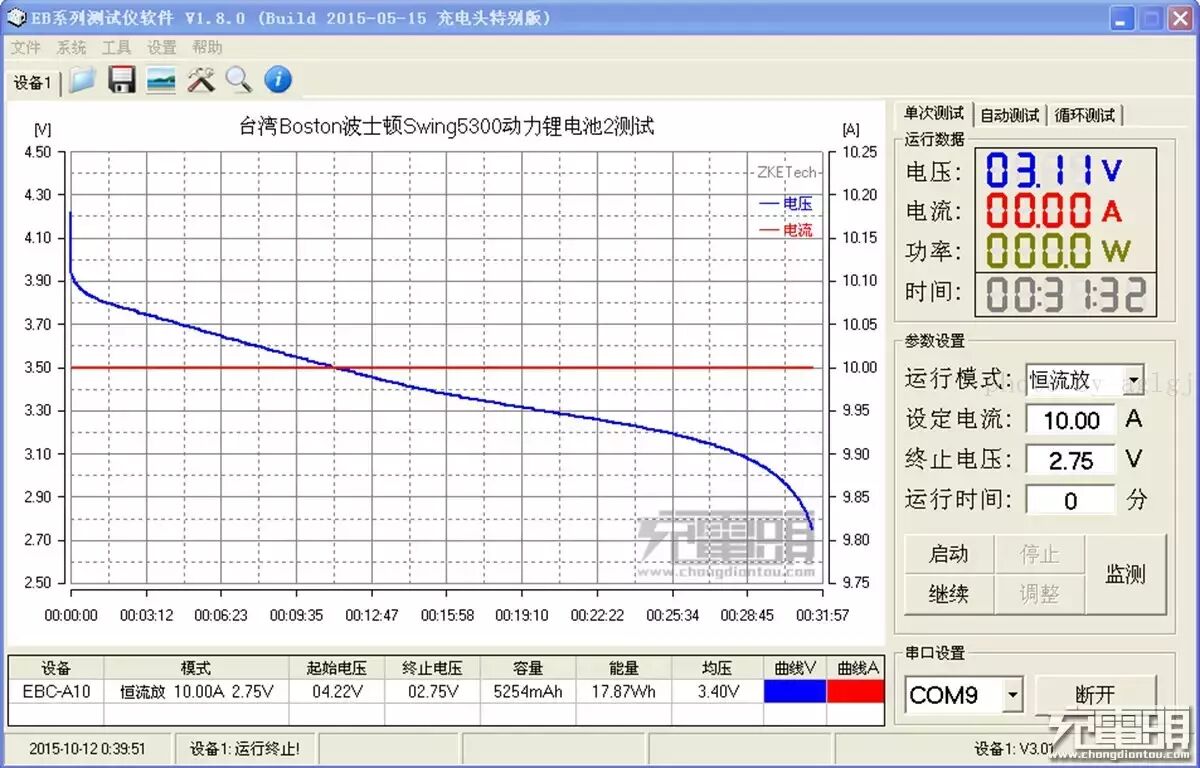1200x768 pixels.
Task: Open the 文件 menu
Action: coord(25,47)
